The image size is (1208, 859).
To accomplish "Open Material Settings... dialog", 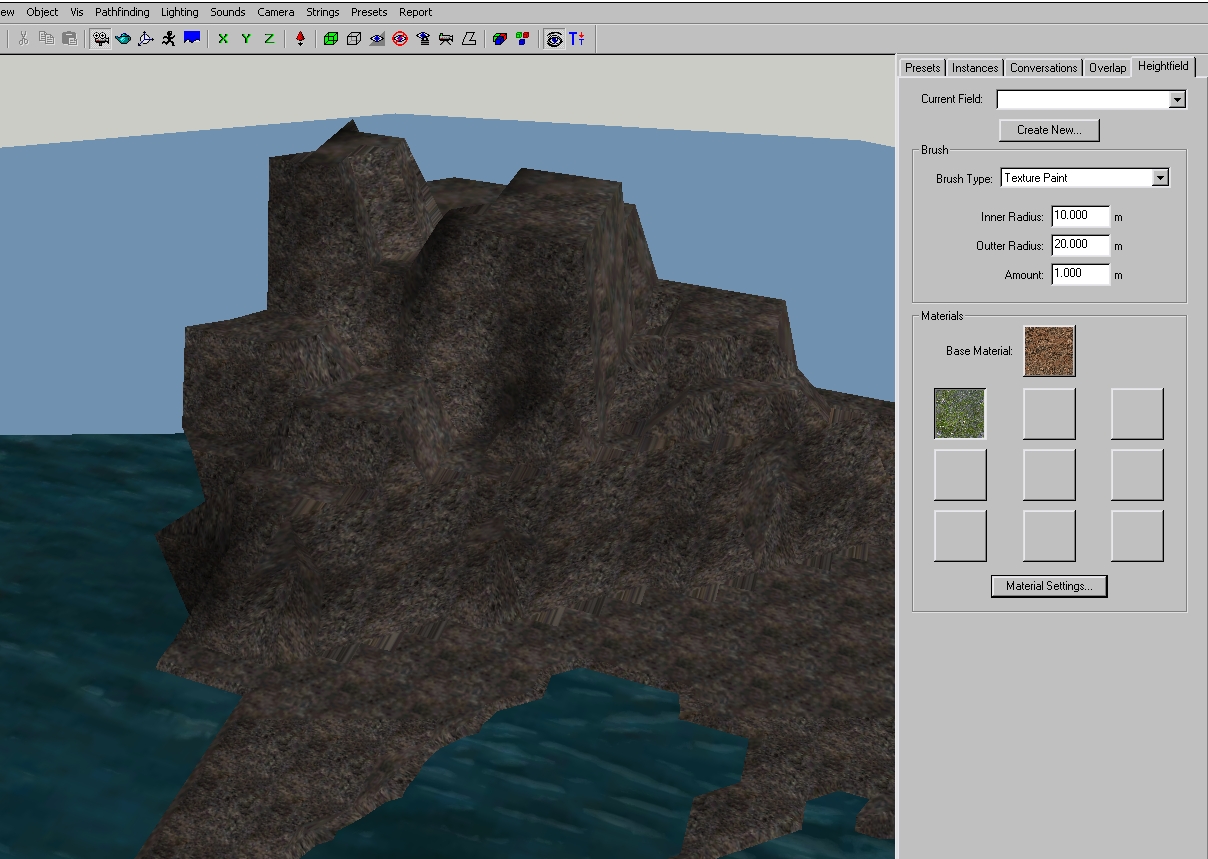I will pyautogui.click(x=1048, y=586).
